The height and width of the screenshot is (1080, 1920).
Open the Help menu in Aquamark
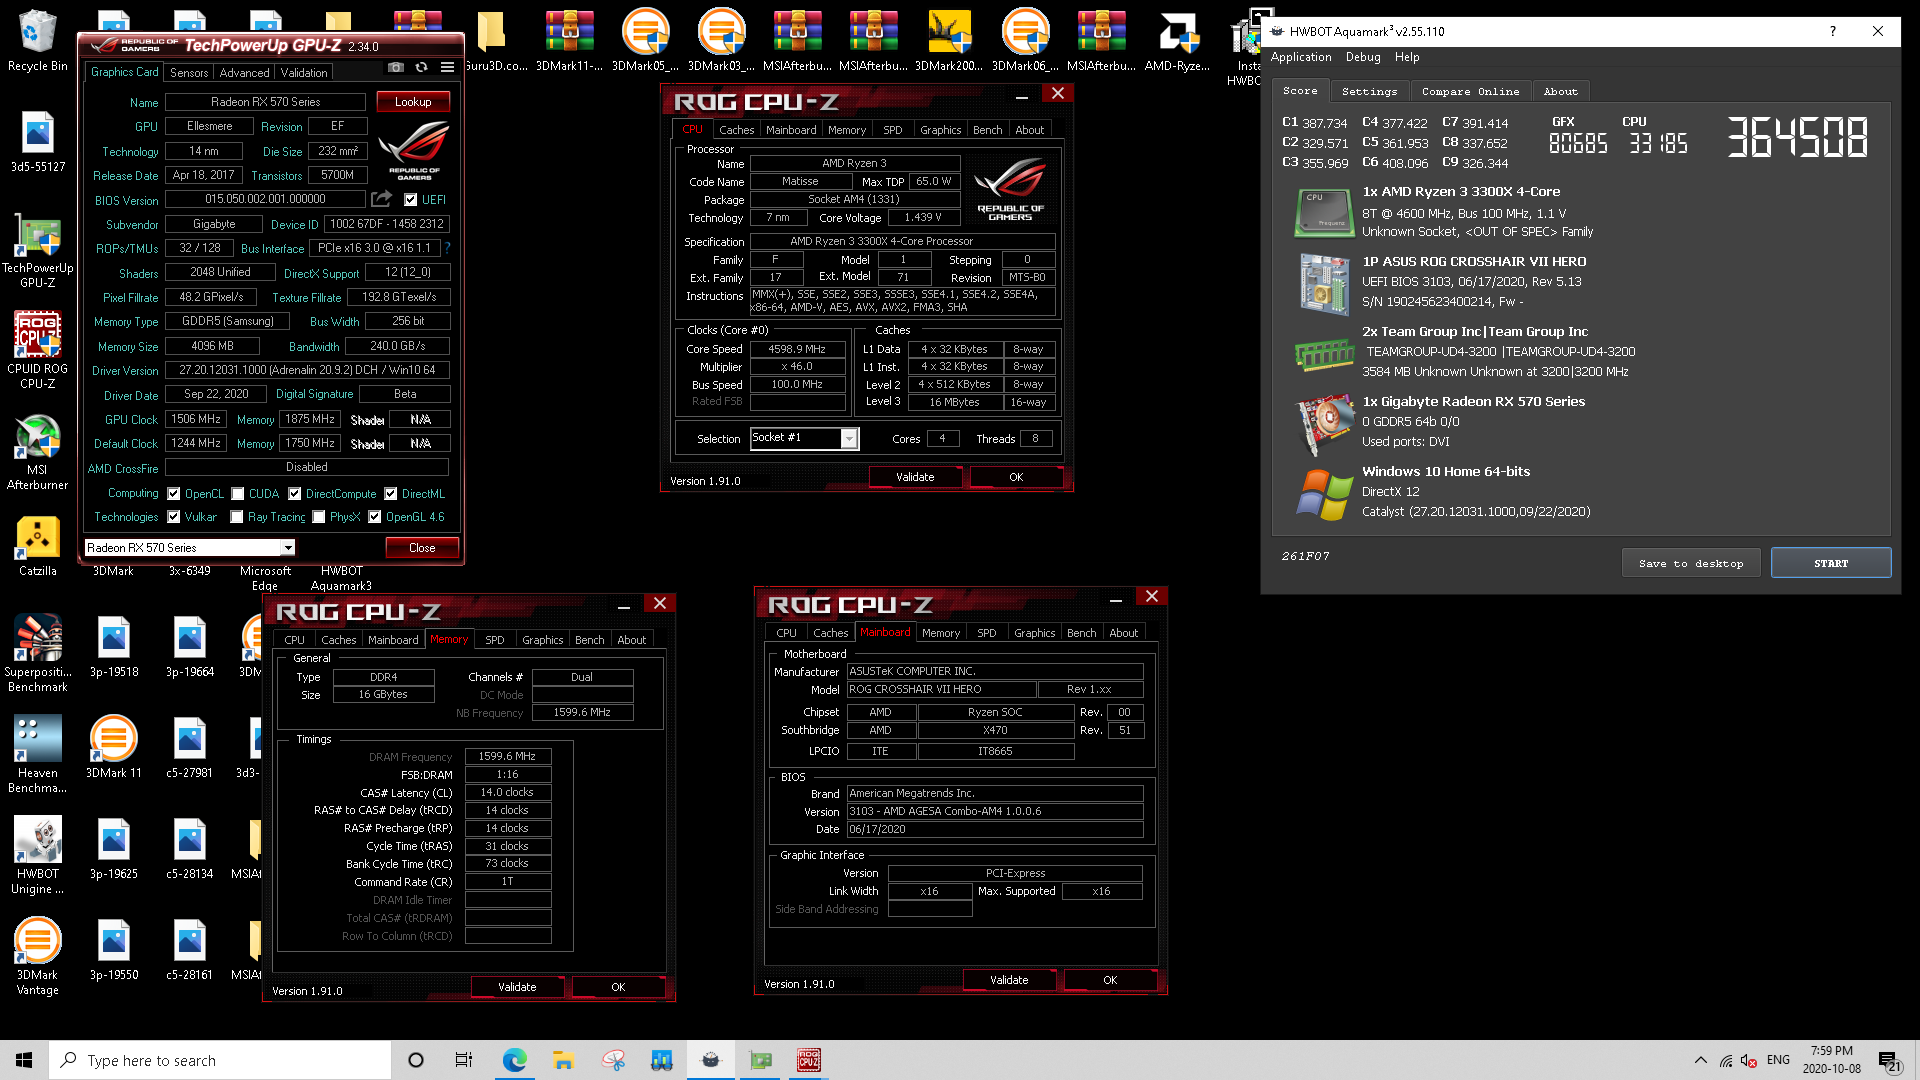click(x=1407, y=58)
